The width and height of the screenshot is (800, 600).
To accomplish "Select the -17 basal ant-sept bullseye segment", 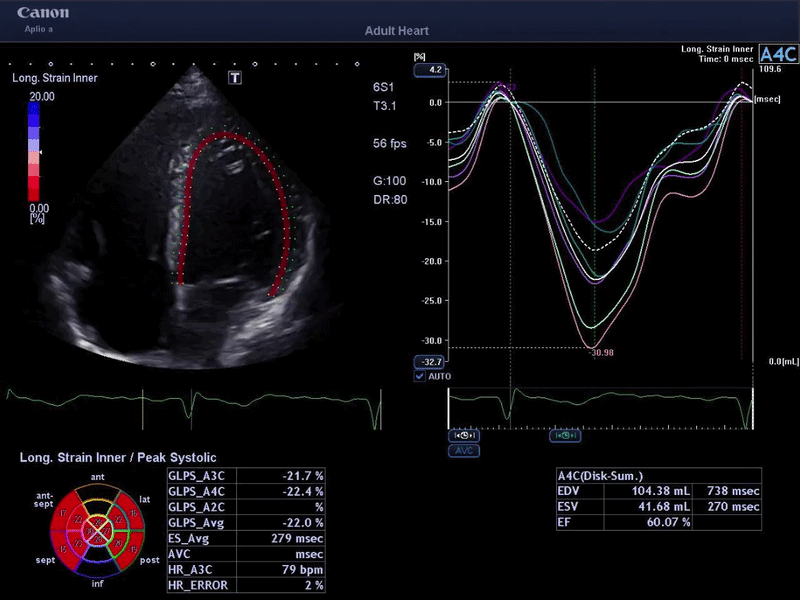I will click(63, 513).
